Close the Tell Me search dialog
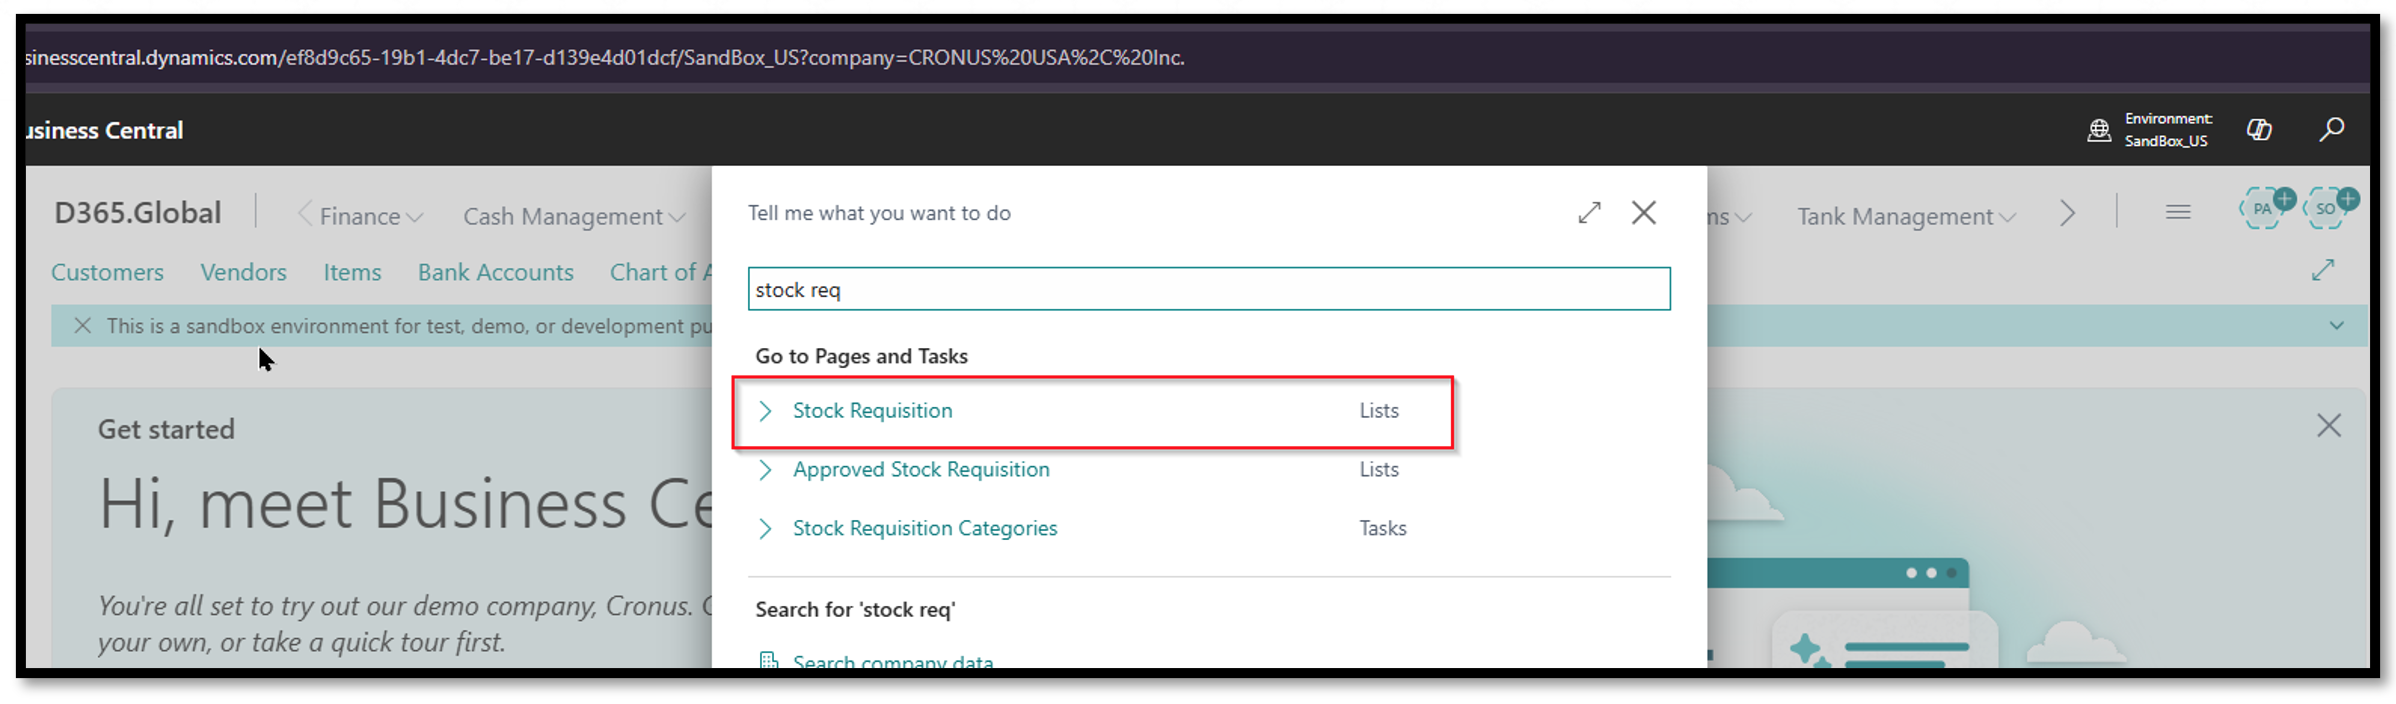The width and height of the screenshot is (2396, 704). pyautogui.click(x=1644, y=213)
